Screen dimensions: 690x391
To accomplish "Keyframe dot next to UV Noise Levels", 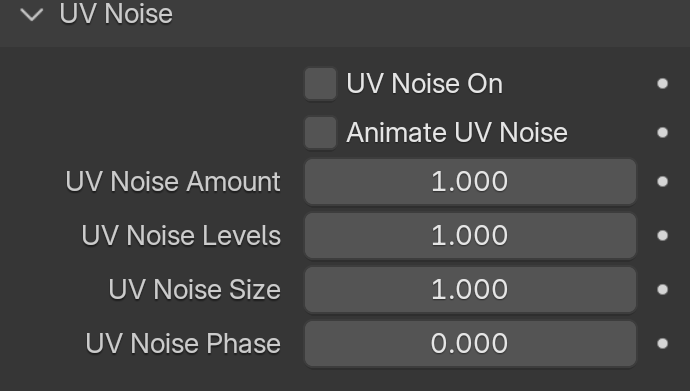I will pos(662,236).
